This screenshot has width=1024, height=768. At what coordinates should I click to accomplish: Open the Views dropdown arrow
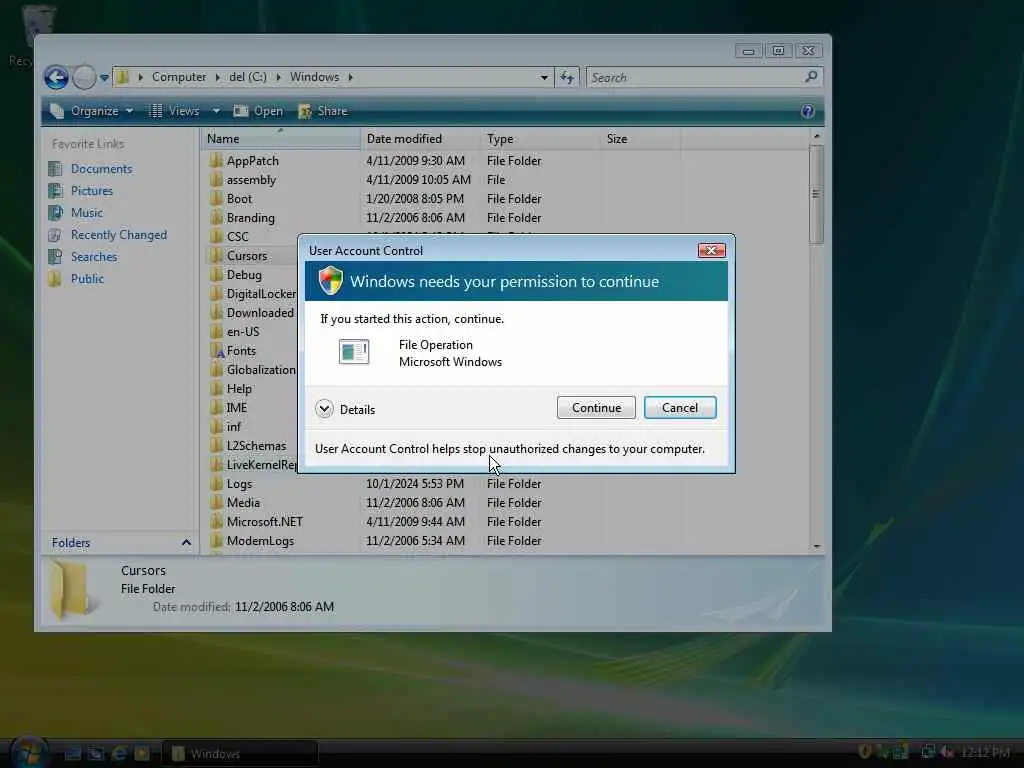click(216, 111)
